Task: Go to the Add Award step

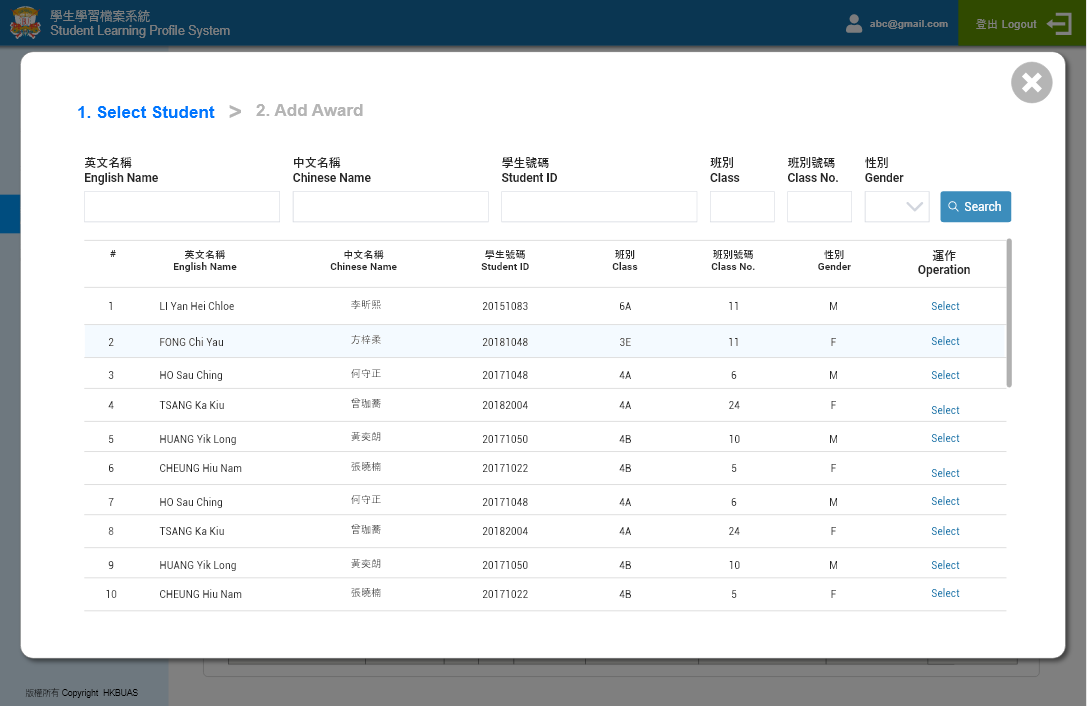Action: pyautogui.click(x=309, y=111)
